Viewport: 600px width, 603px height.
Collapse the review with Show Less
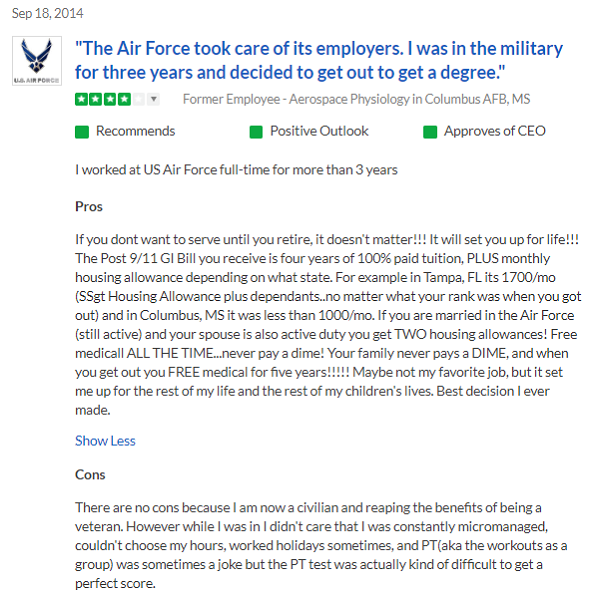pos(105,441)
